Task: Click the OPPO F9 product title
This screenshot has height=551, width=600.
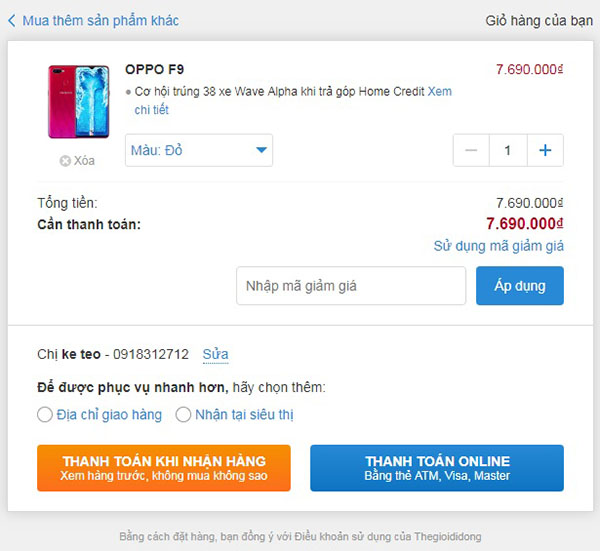Action: pyautogui.click(x=154, y=69)
